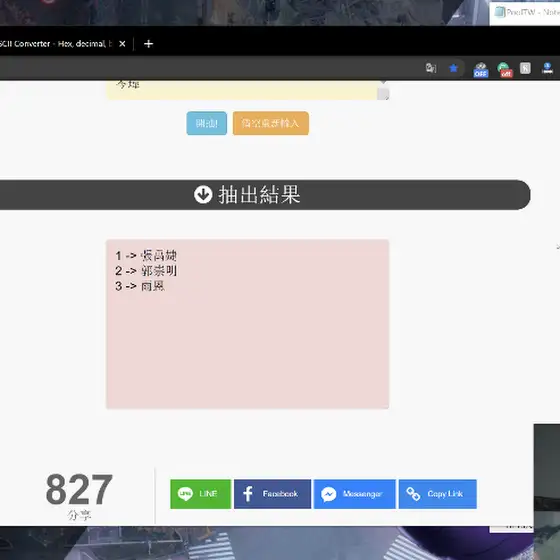Open a new browser tab

point(148,44)
